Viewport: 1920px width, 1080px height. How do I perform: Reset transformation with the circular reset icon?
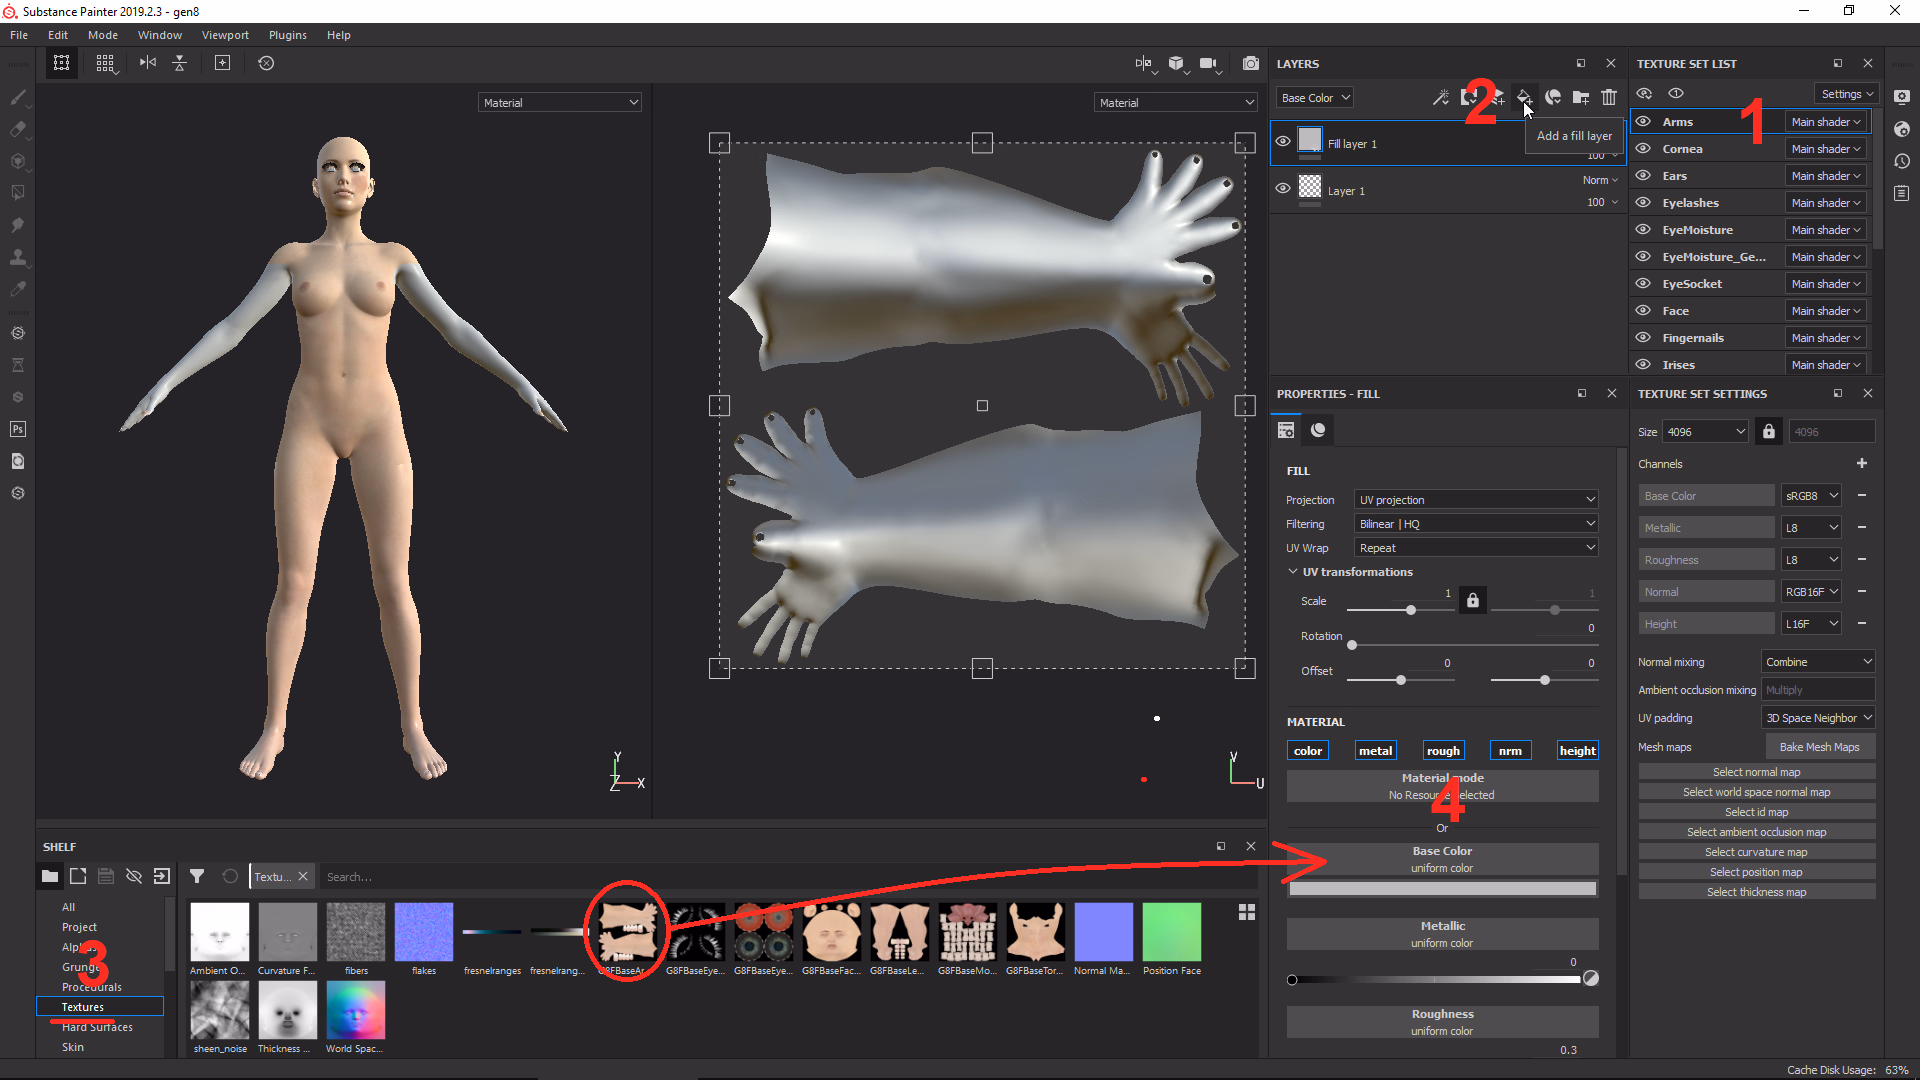[266, 63]
